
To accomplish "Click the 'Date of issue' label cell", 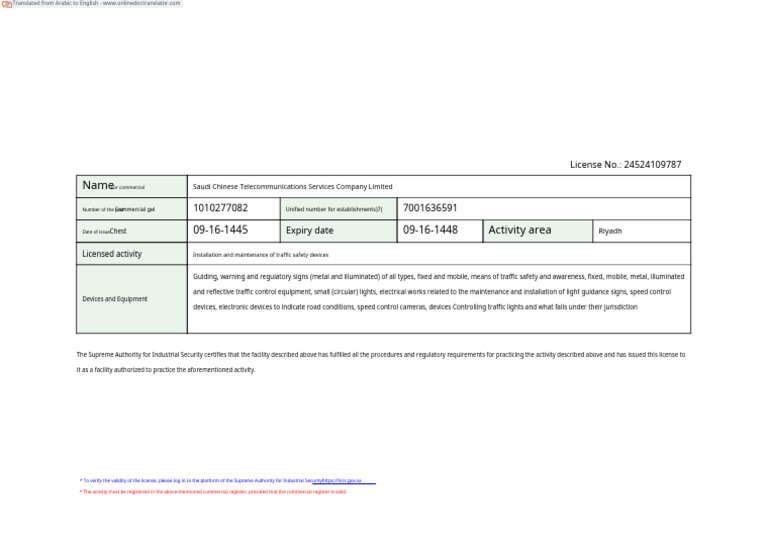I will point(132,231).
